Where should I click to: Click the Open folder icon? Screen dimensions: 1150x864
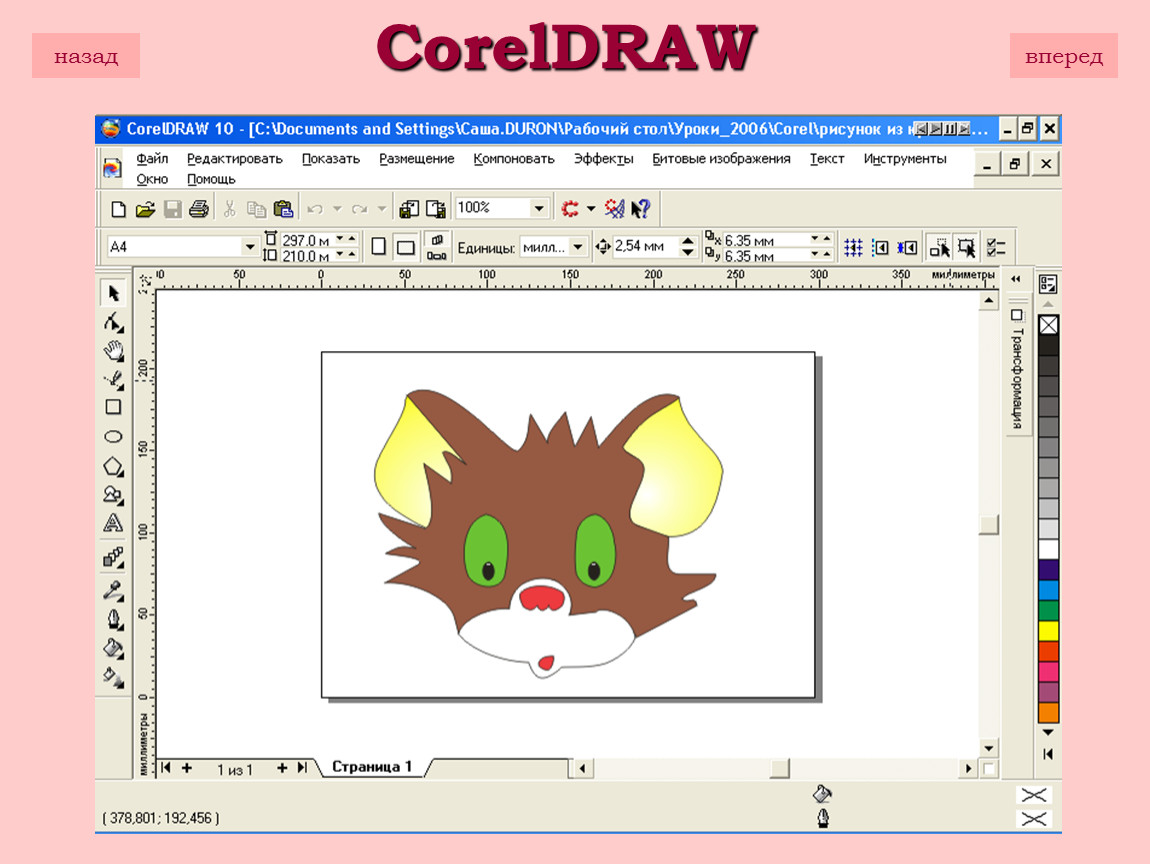pyautogui.click(x=145, y=209)
